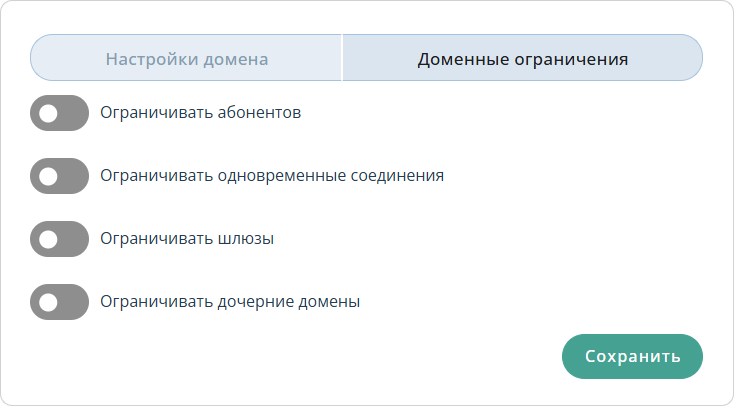Screen dimensions: 734x406
Task: Select the Доменные ограничения tab
Action: pyautogui.click(x=522, y=59)
